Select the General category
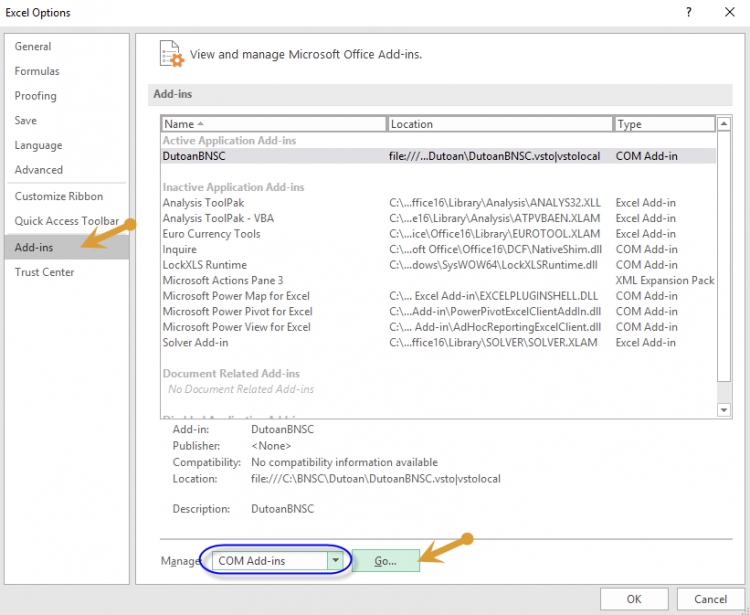Viewport: 750px width, 615px height. click(x=33, y=46)
